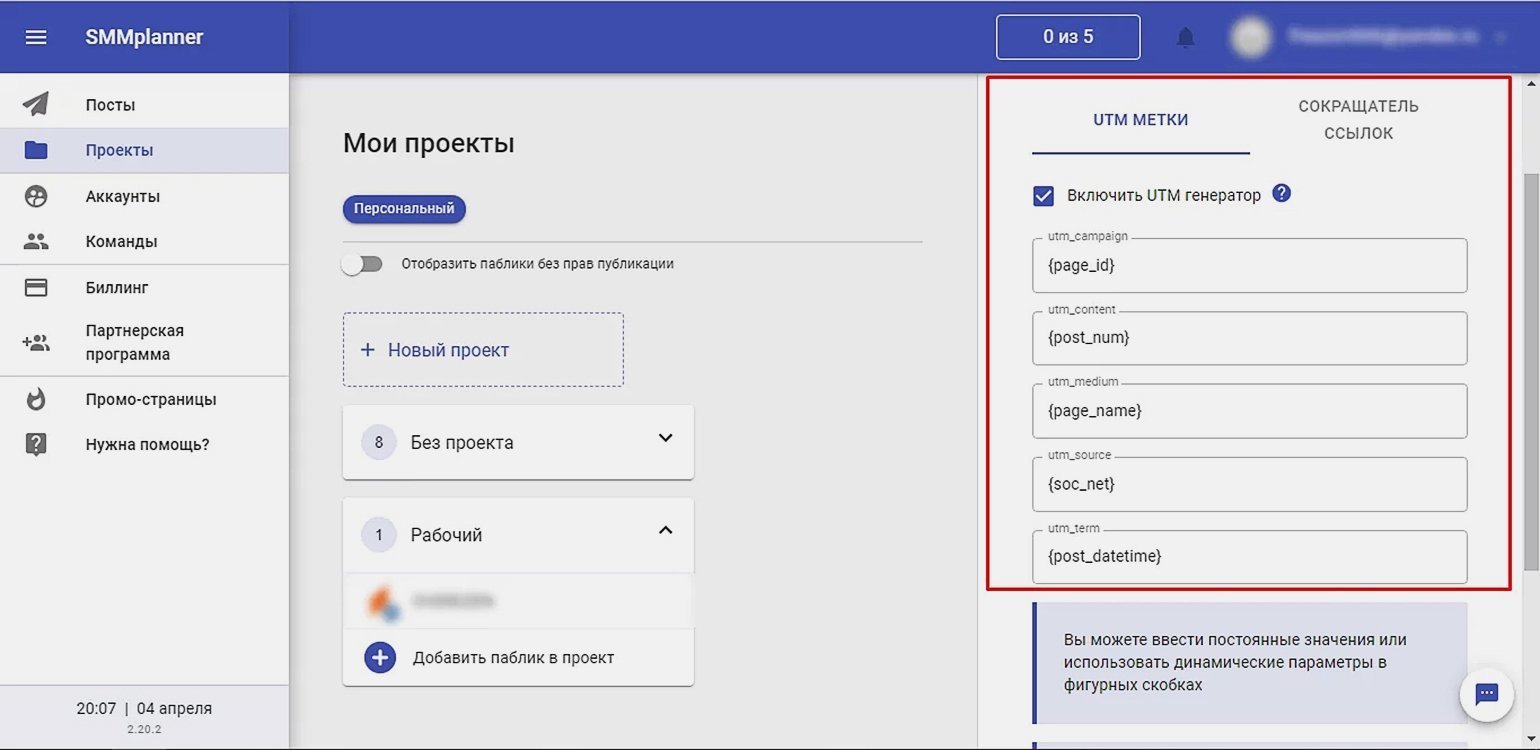Expand the 'Без проекта' project list
The image size is (1540, 750).
coord(665,439)
